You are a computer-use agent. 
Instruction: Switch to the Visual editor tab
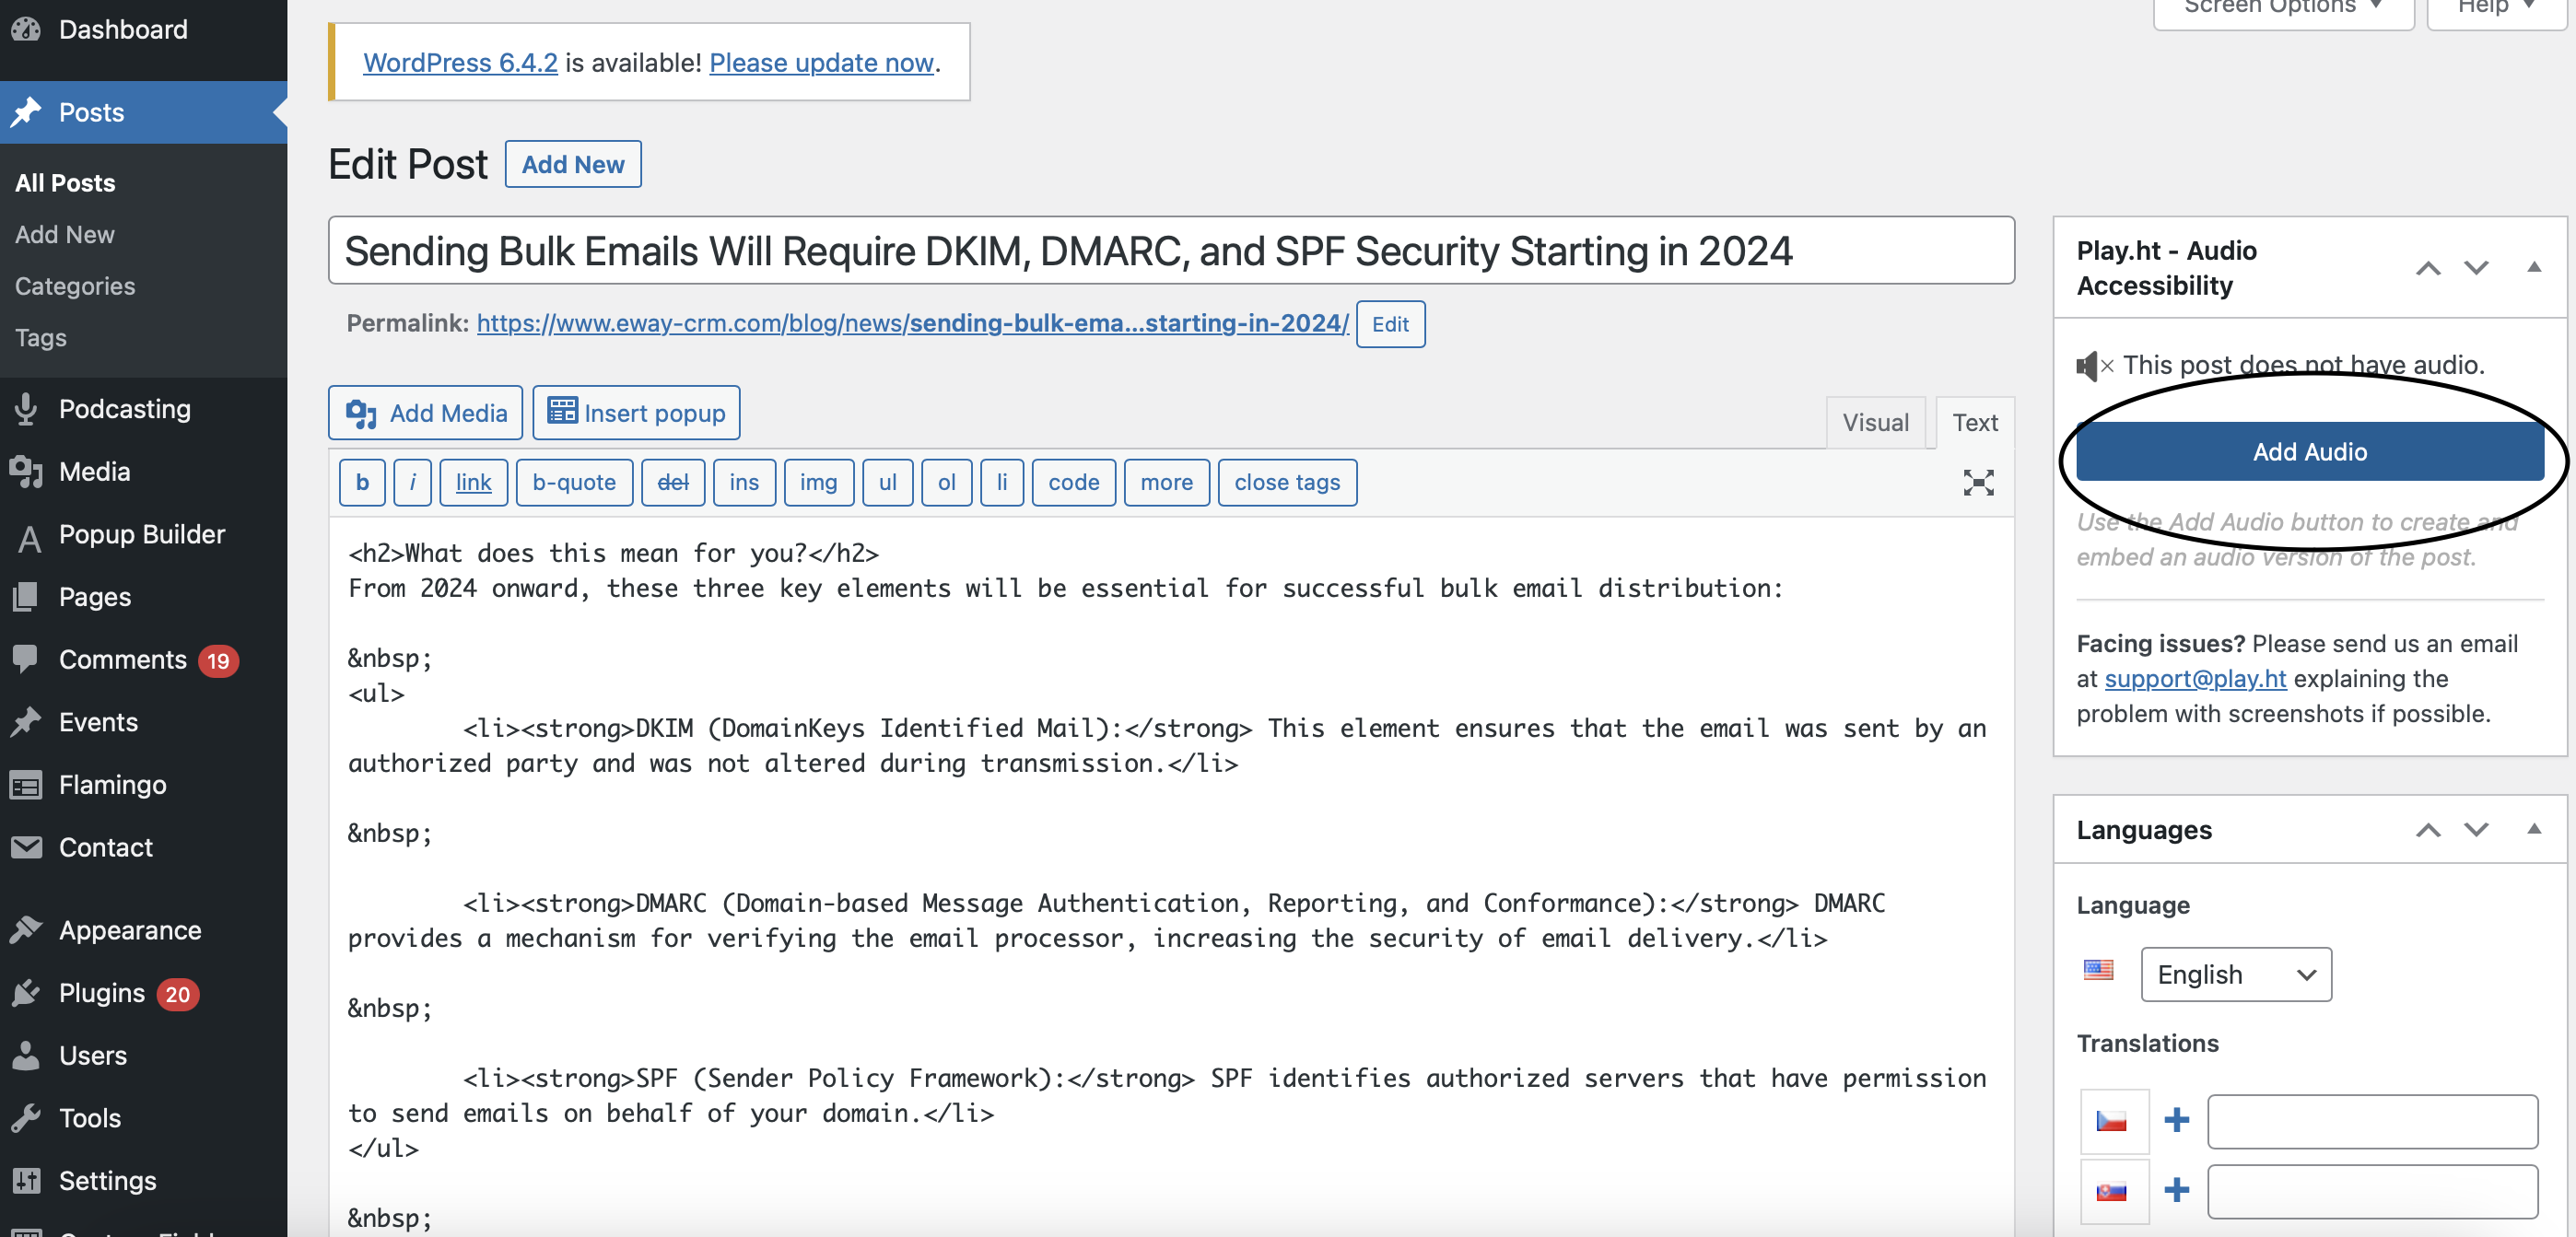tap(1876, 422)
